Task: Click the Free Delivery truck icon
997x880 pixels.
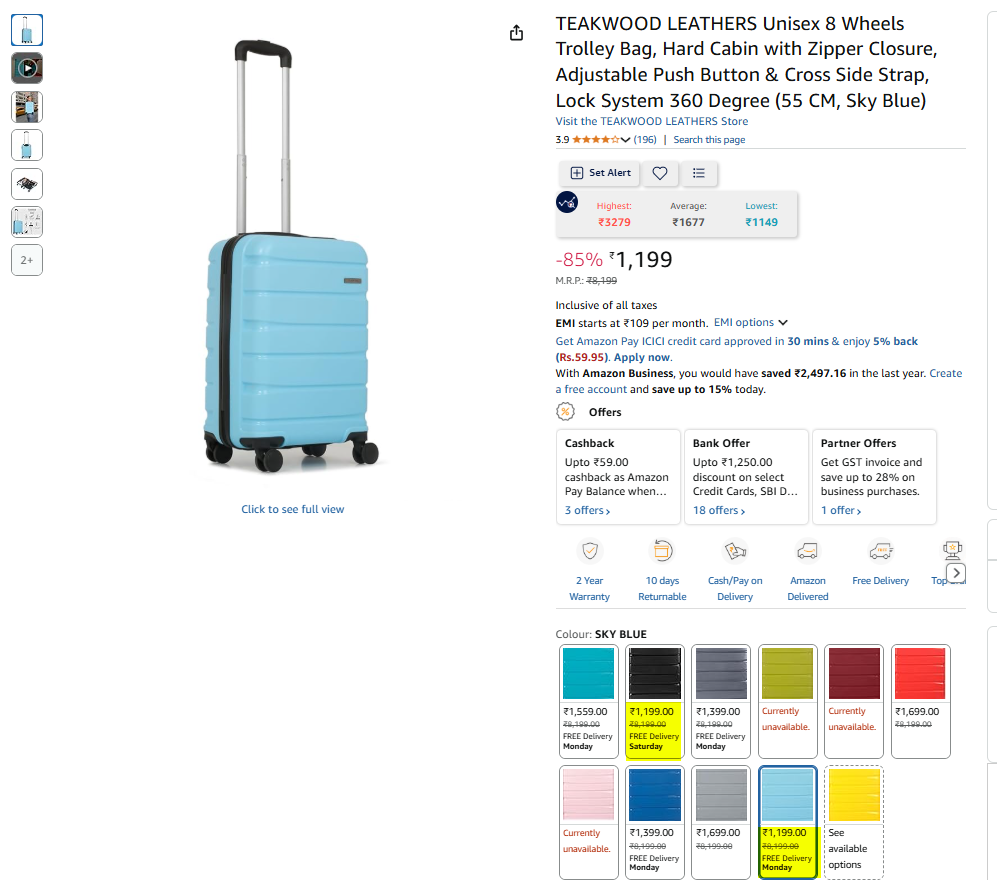Action: 881,551
